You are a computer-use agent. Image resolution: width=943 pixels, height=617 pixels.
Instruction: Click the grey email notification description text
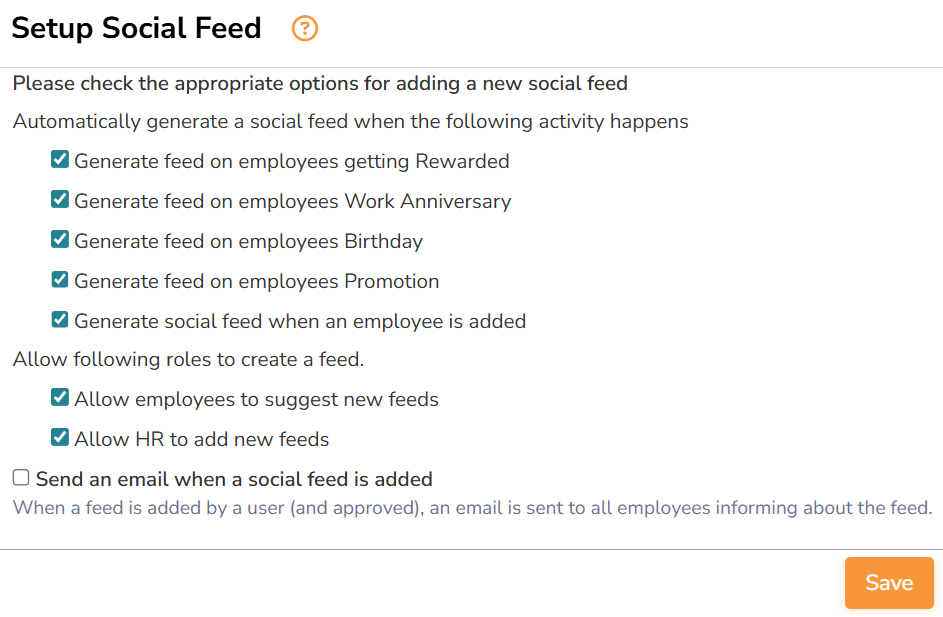click(x=472, y=508)
